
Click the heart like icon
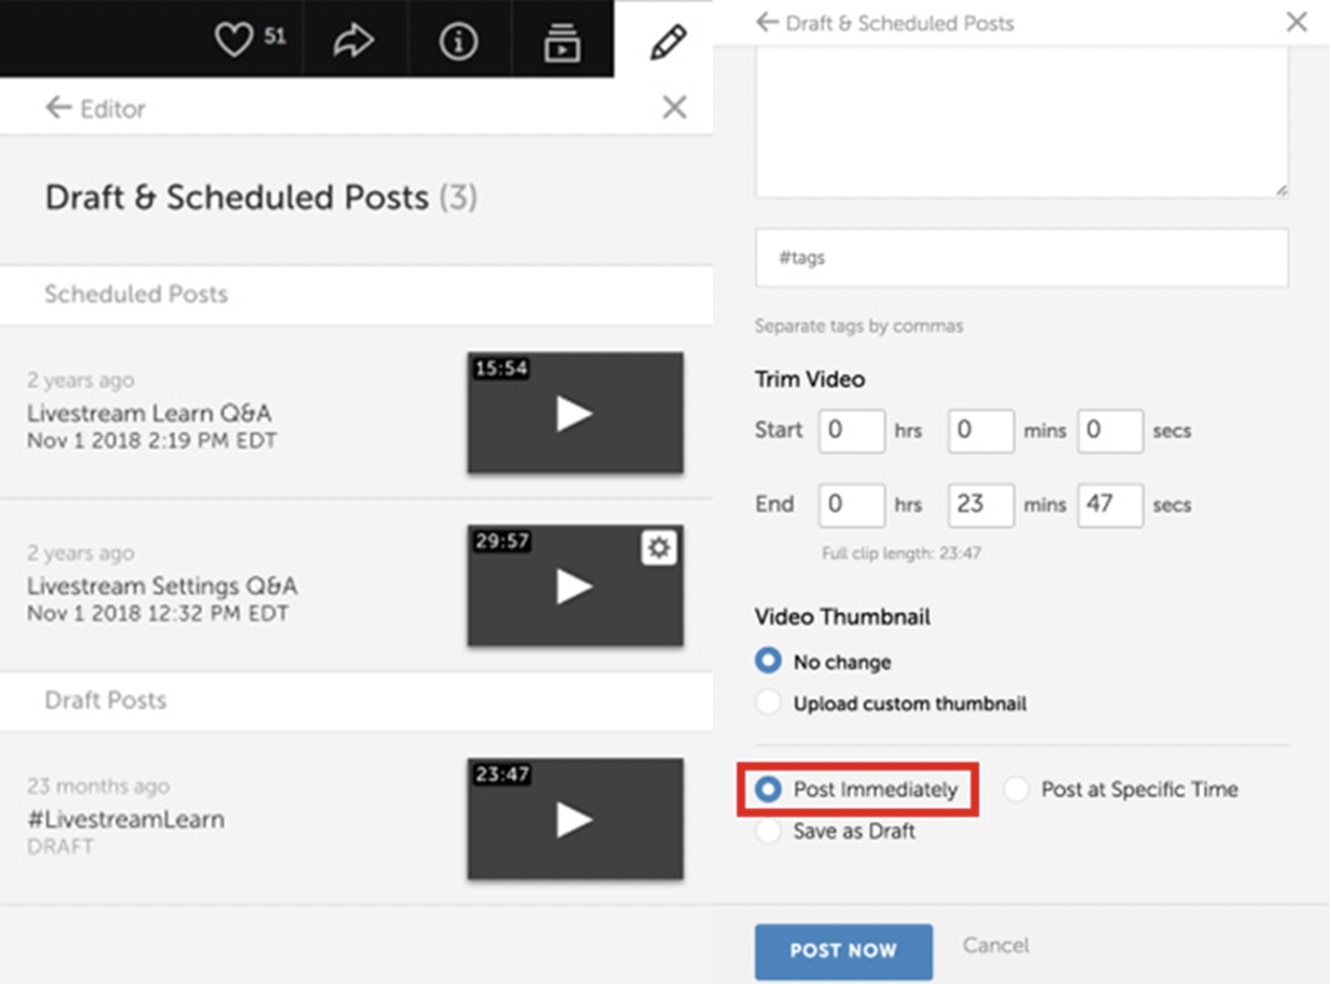234,40
